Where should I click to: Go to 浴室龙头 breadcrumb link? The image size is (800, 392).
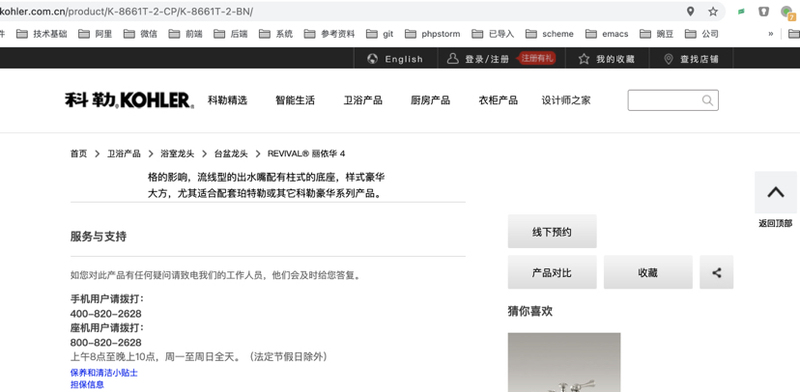(177, 154)
